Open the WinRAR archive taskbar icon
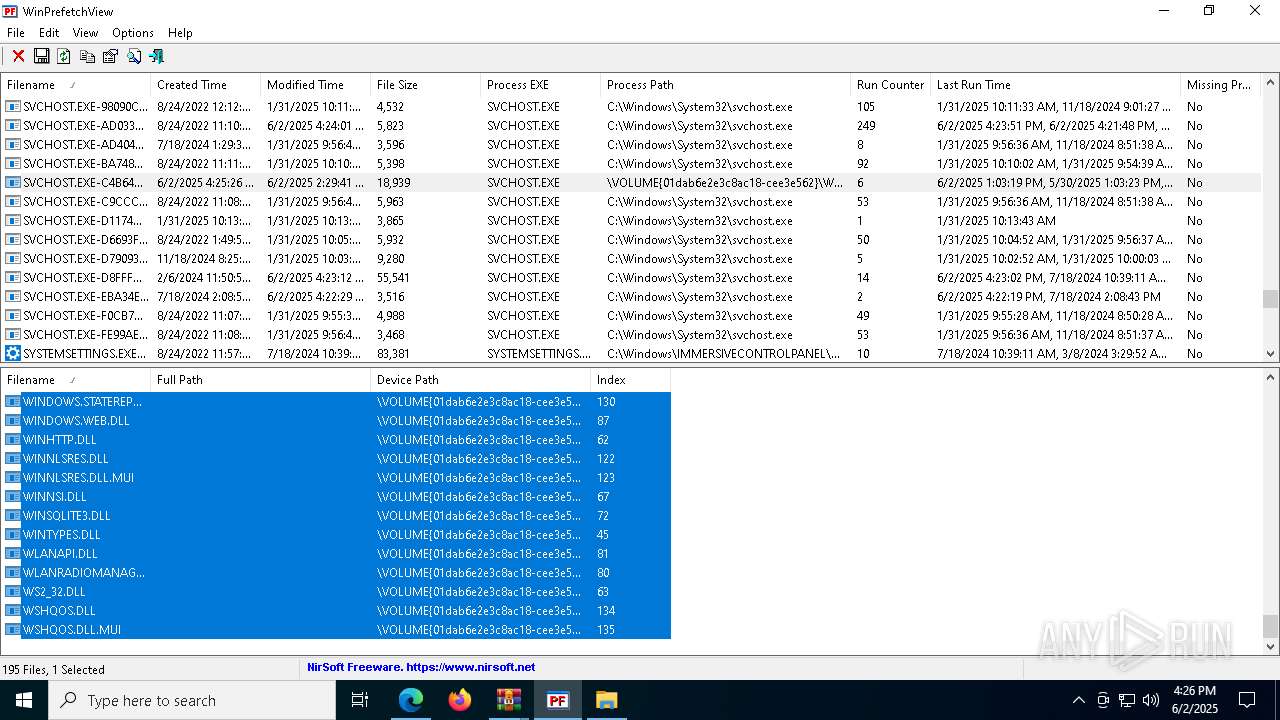The image size is (1280, 720). coord(509,700)
